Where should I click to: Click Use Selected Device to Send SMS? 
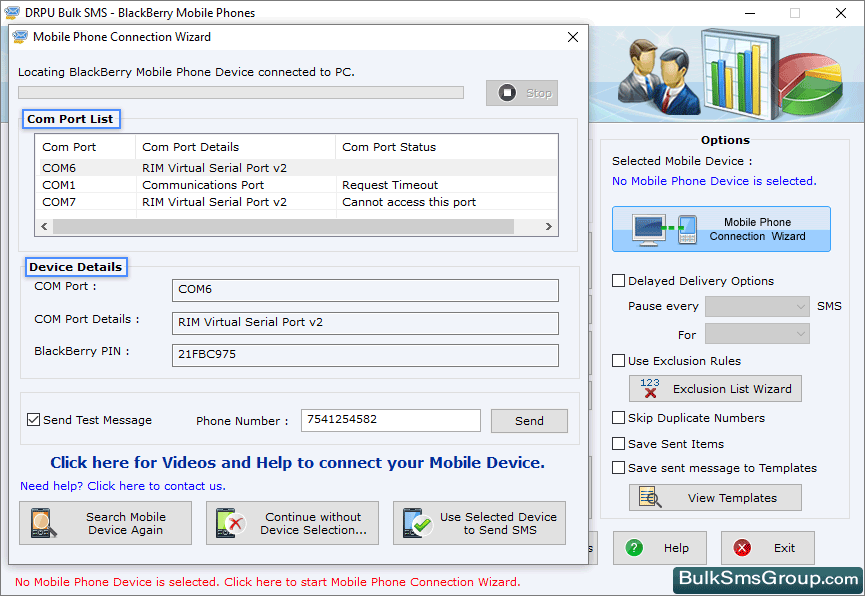point(479,523)
